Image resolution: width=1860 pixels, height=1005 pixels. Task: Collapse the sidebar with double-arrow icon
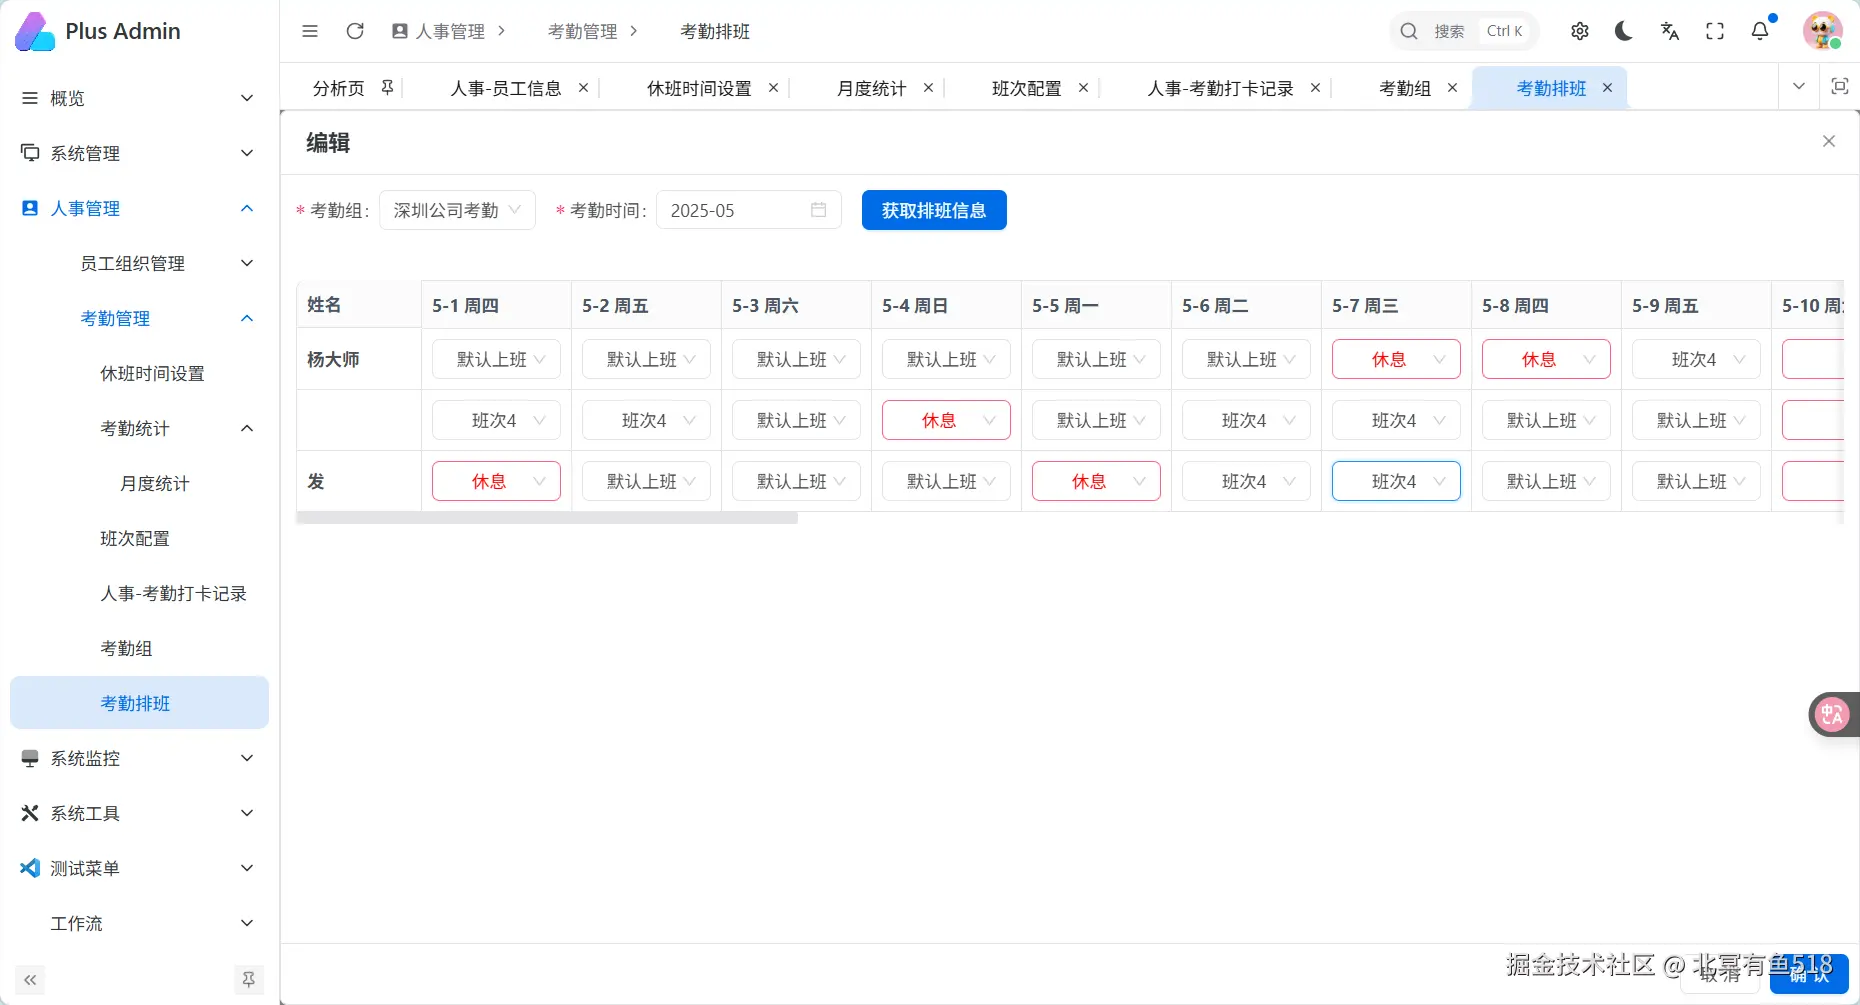[30, 980]
